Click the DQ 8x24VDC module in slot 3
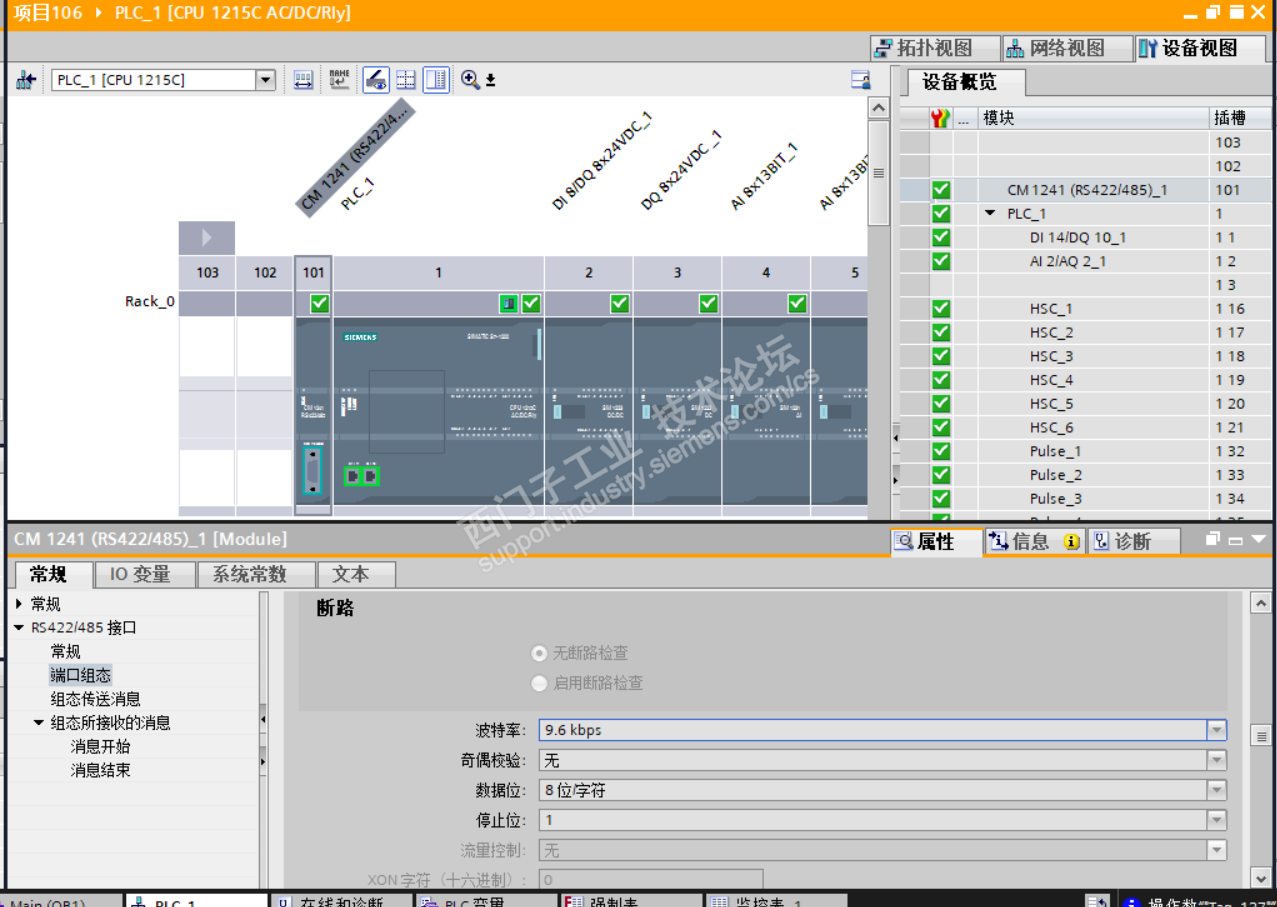 678,411
